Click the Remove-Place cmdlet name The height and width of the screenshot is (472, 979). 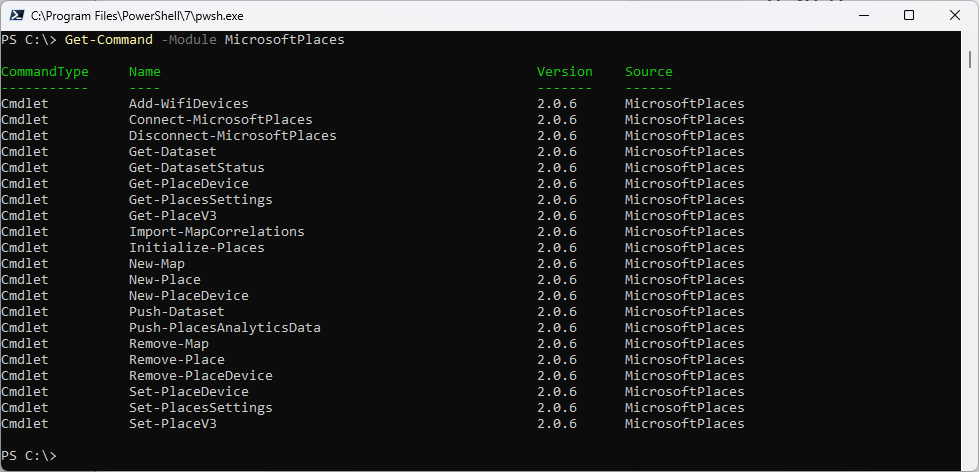click(x=177, y=360)
